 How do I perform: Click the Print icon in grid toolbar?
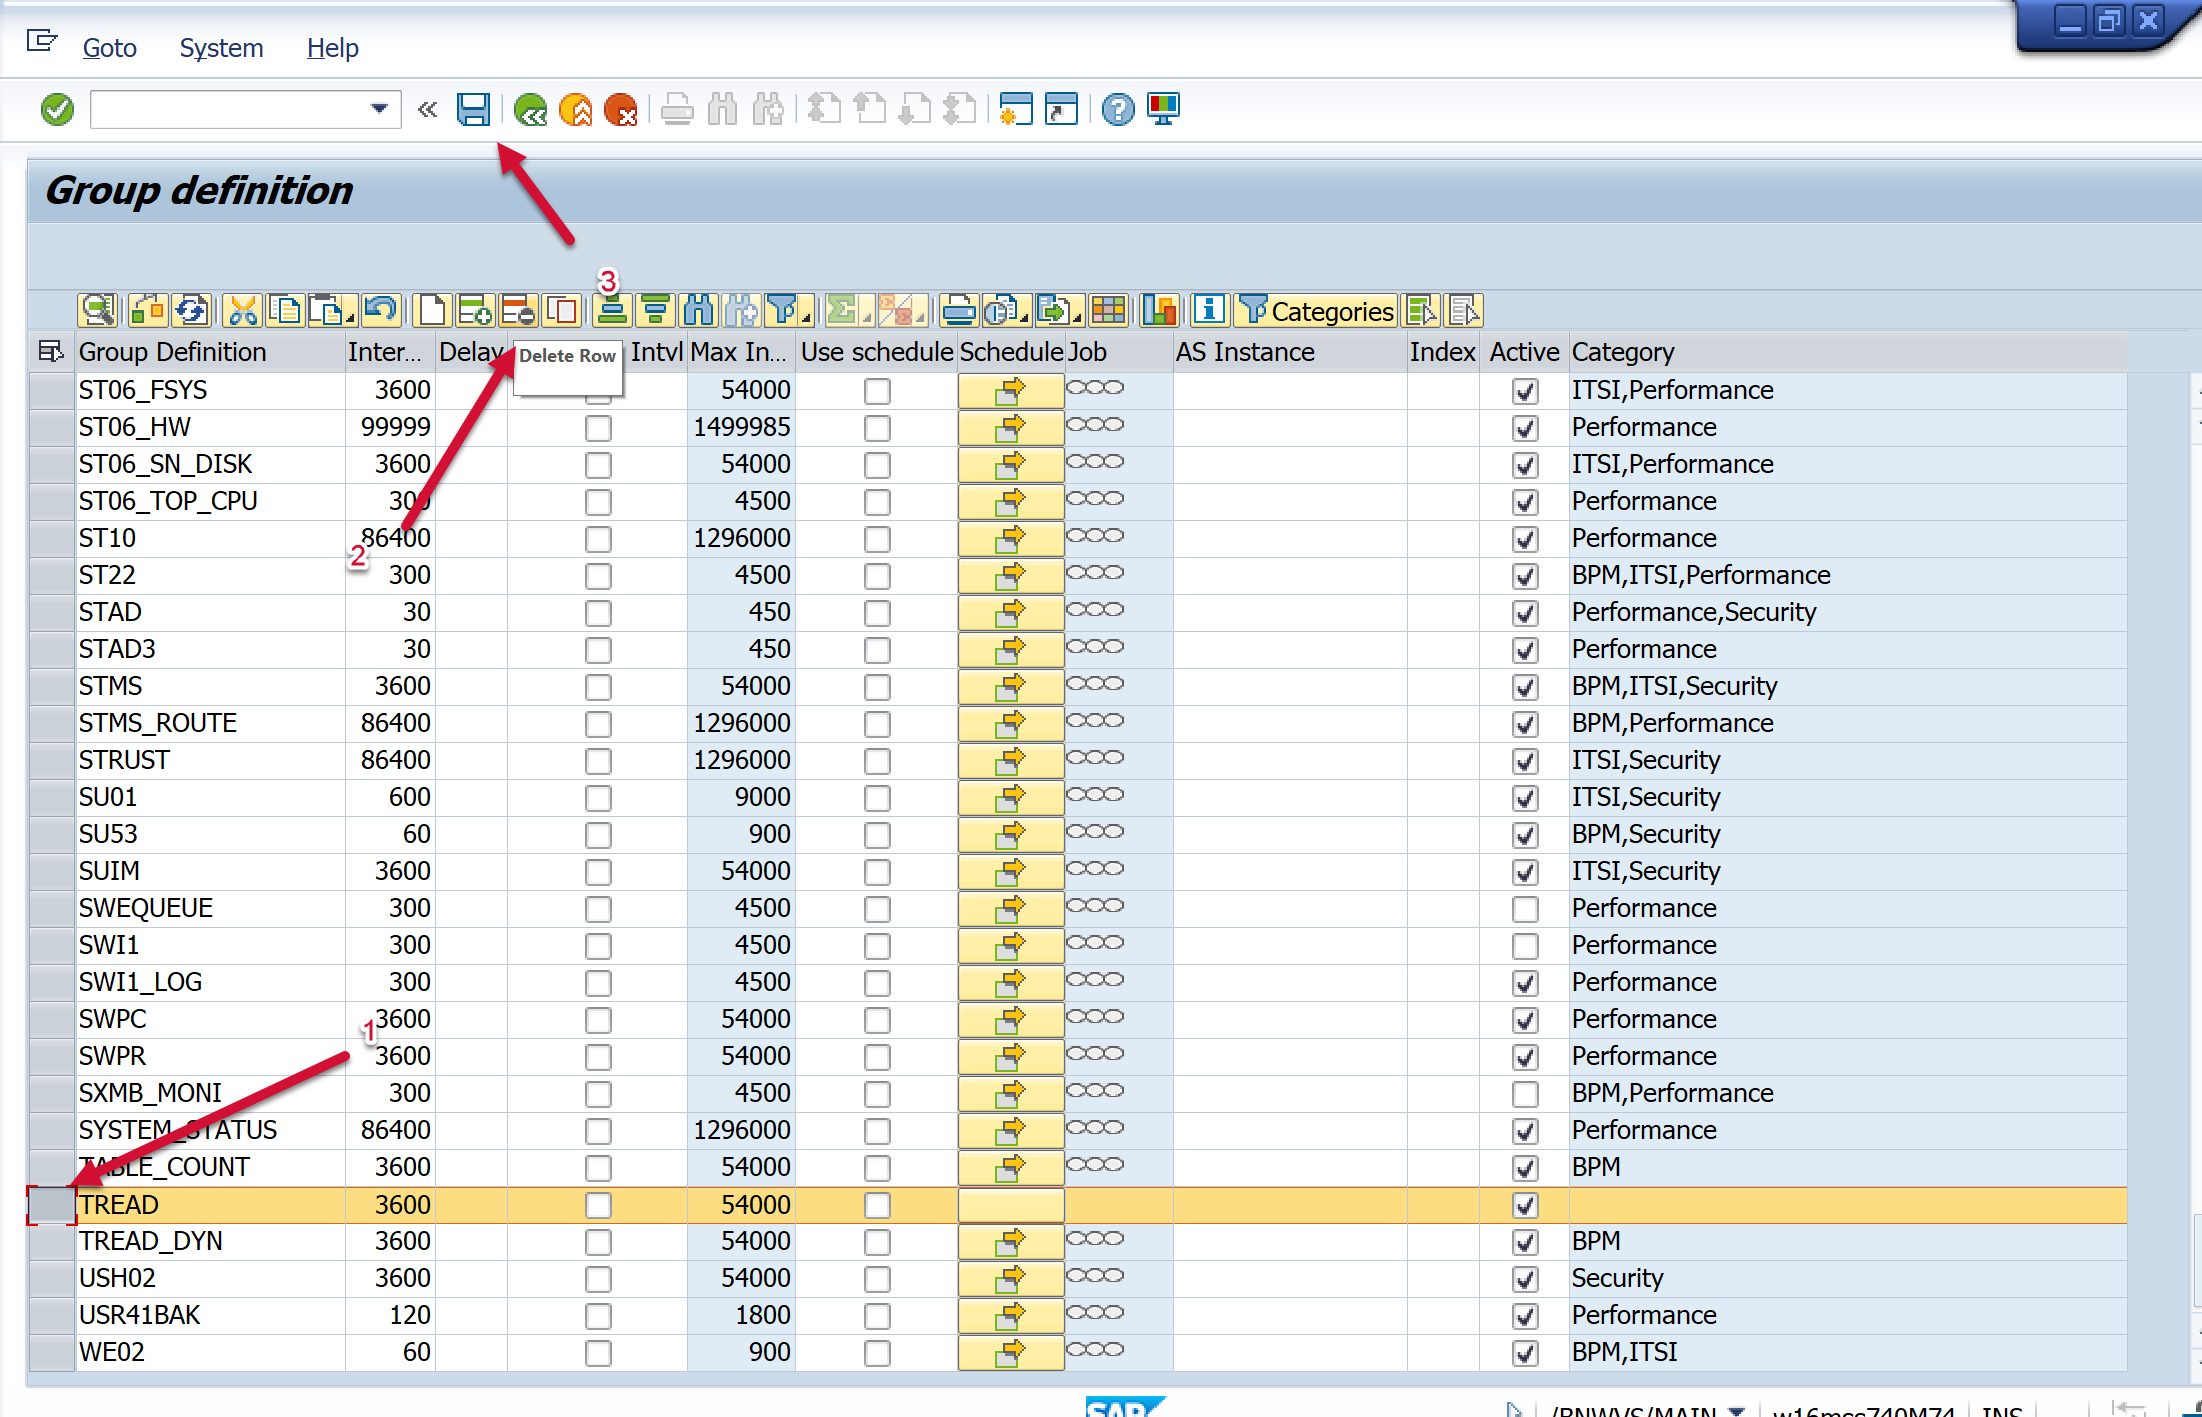pos(958,311)
